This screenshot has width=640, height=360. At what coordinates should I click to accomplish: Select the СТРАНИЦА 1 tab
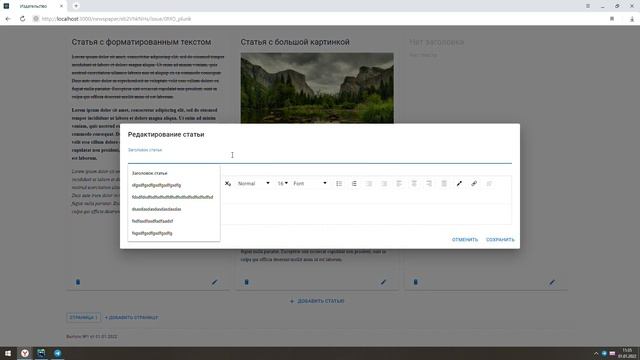[83, 317]
